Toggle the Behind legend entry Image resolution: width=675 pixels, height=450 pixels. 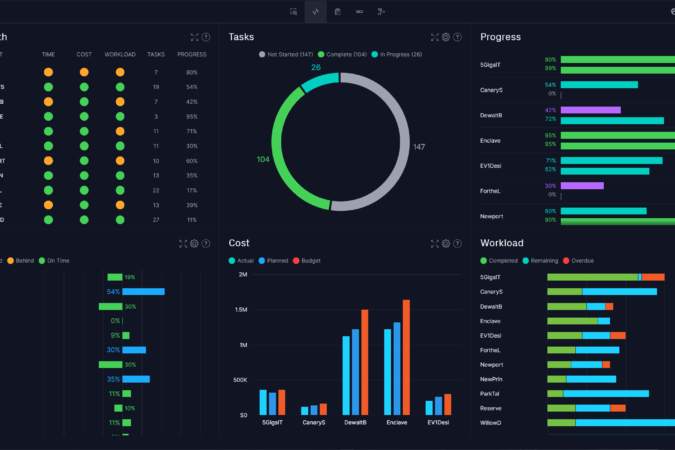[x=21, y=261]
